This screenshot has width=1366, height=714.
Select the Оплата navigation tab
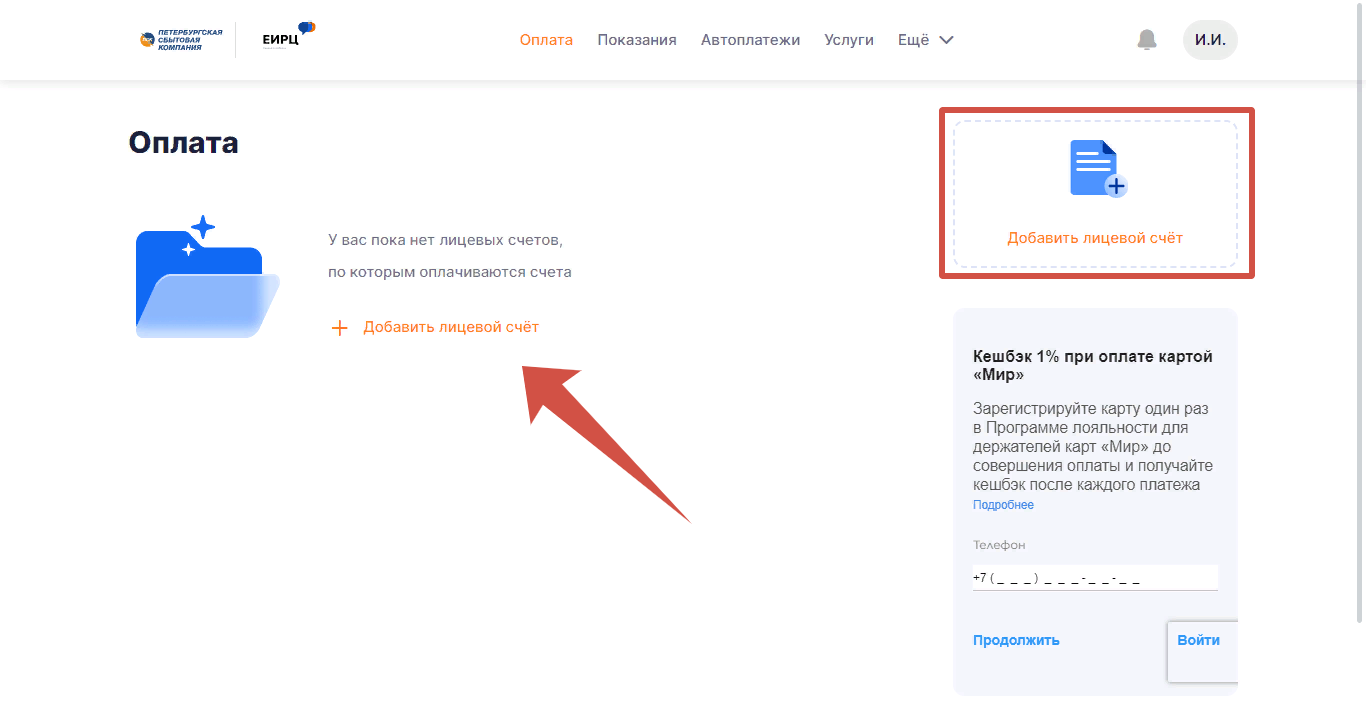[x=546, y=40]
